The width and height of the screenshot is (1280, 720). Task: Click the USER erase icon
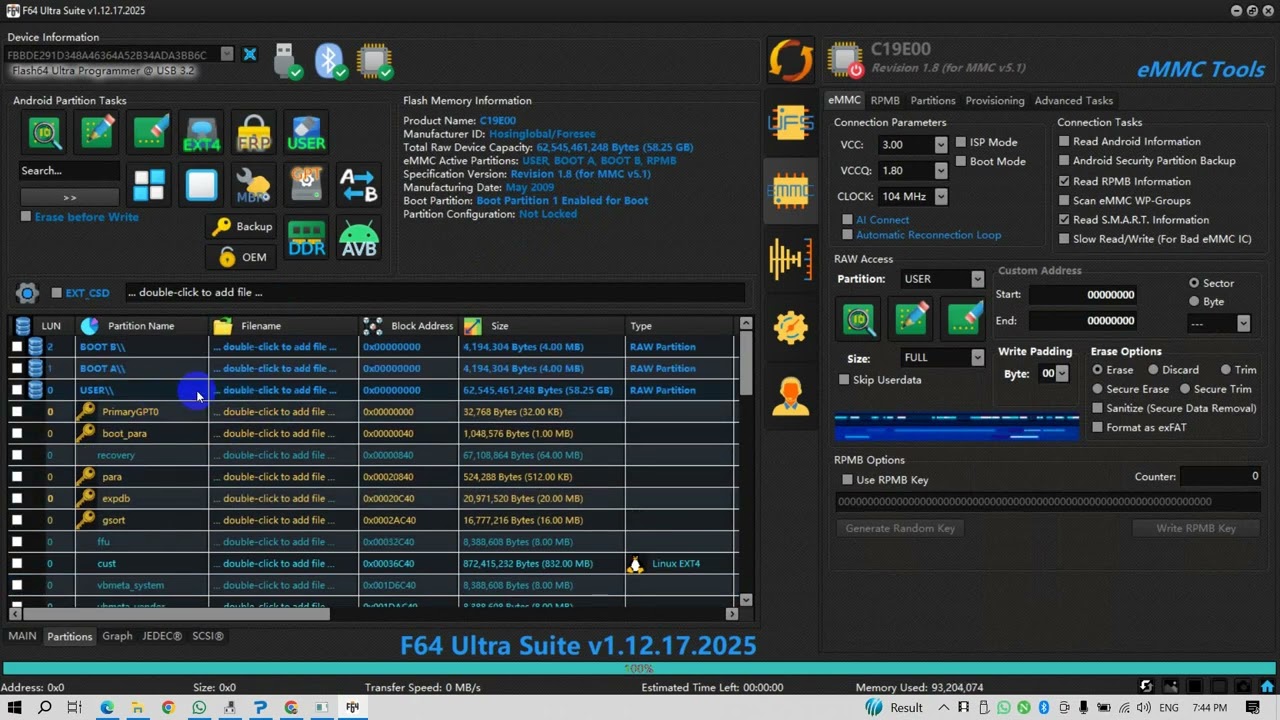coord(306,133)
